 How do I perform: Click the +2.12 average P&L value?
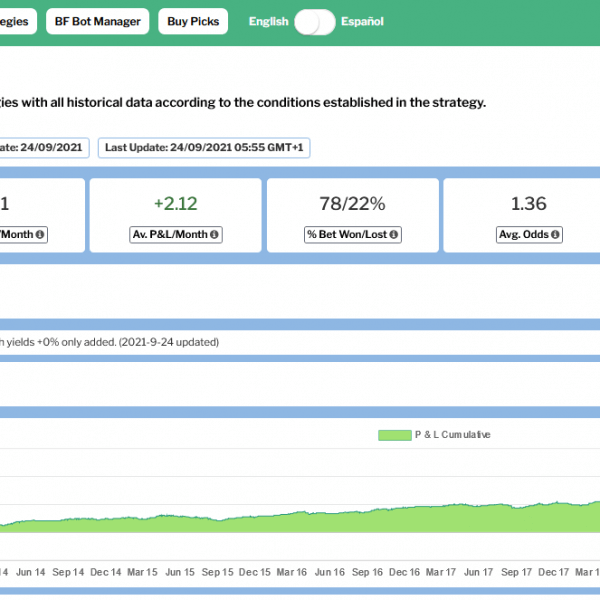(176, 204)
